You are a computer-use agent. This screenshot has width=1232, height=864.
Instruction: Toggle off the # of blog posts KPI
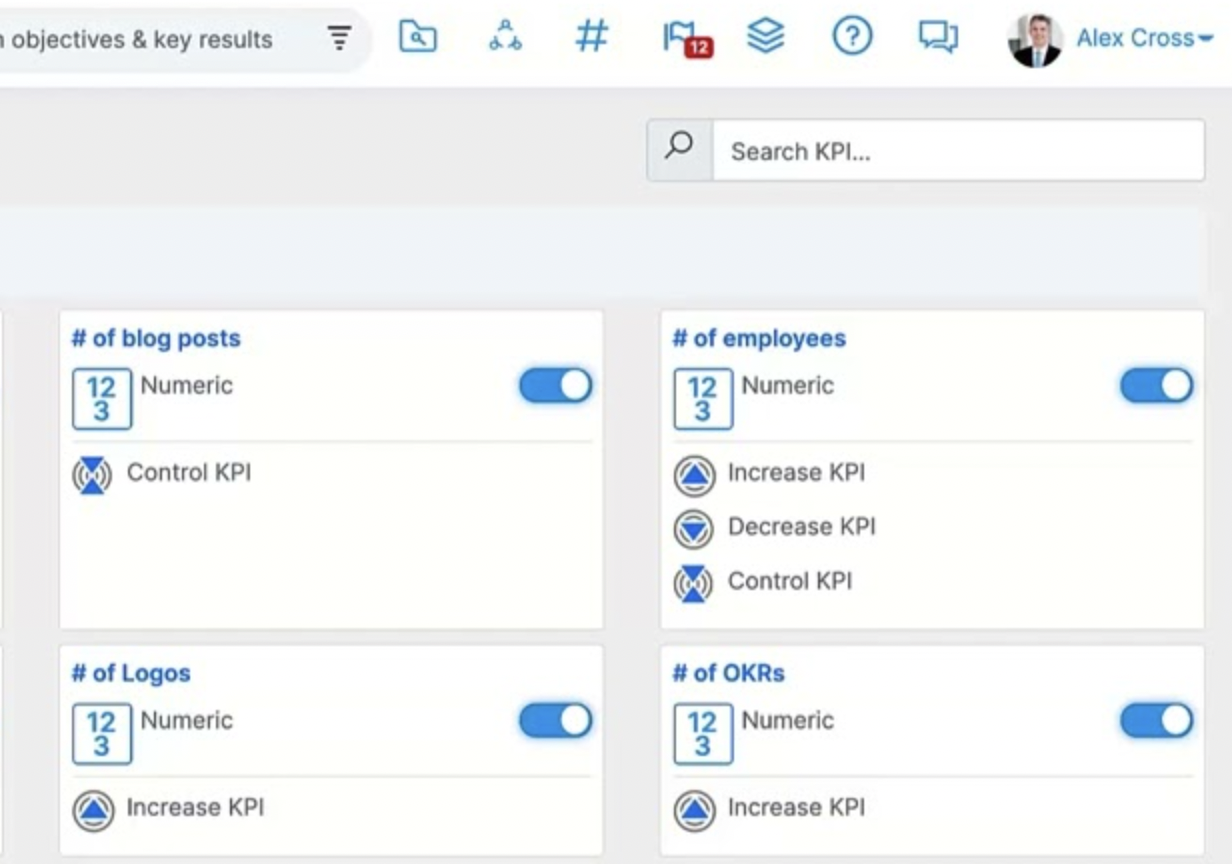click(x=556, y=386)
